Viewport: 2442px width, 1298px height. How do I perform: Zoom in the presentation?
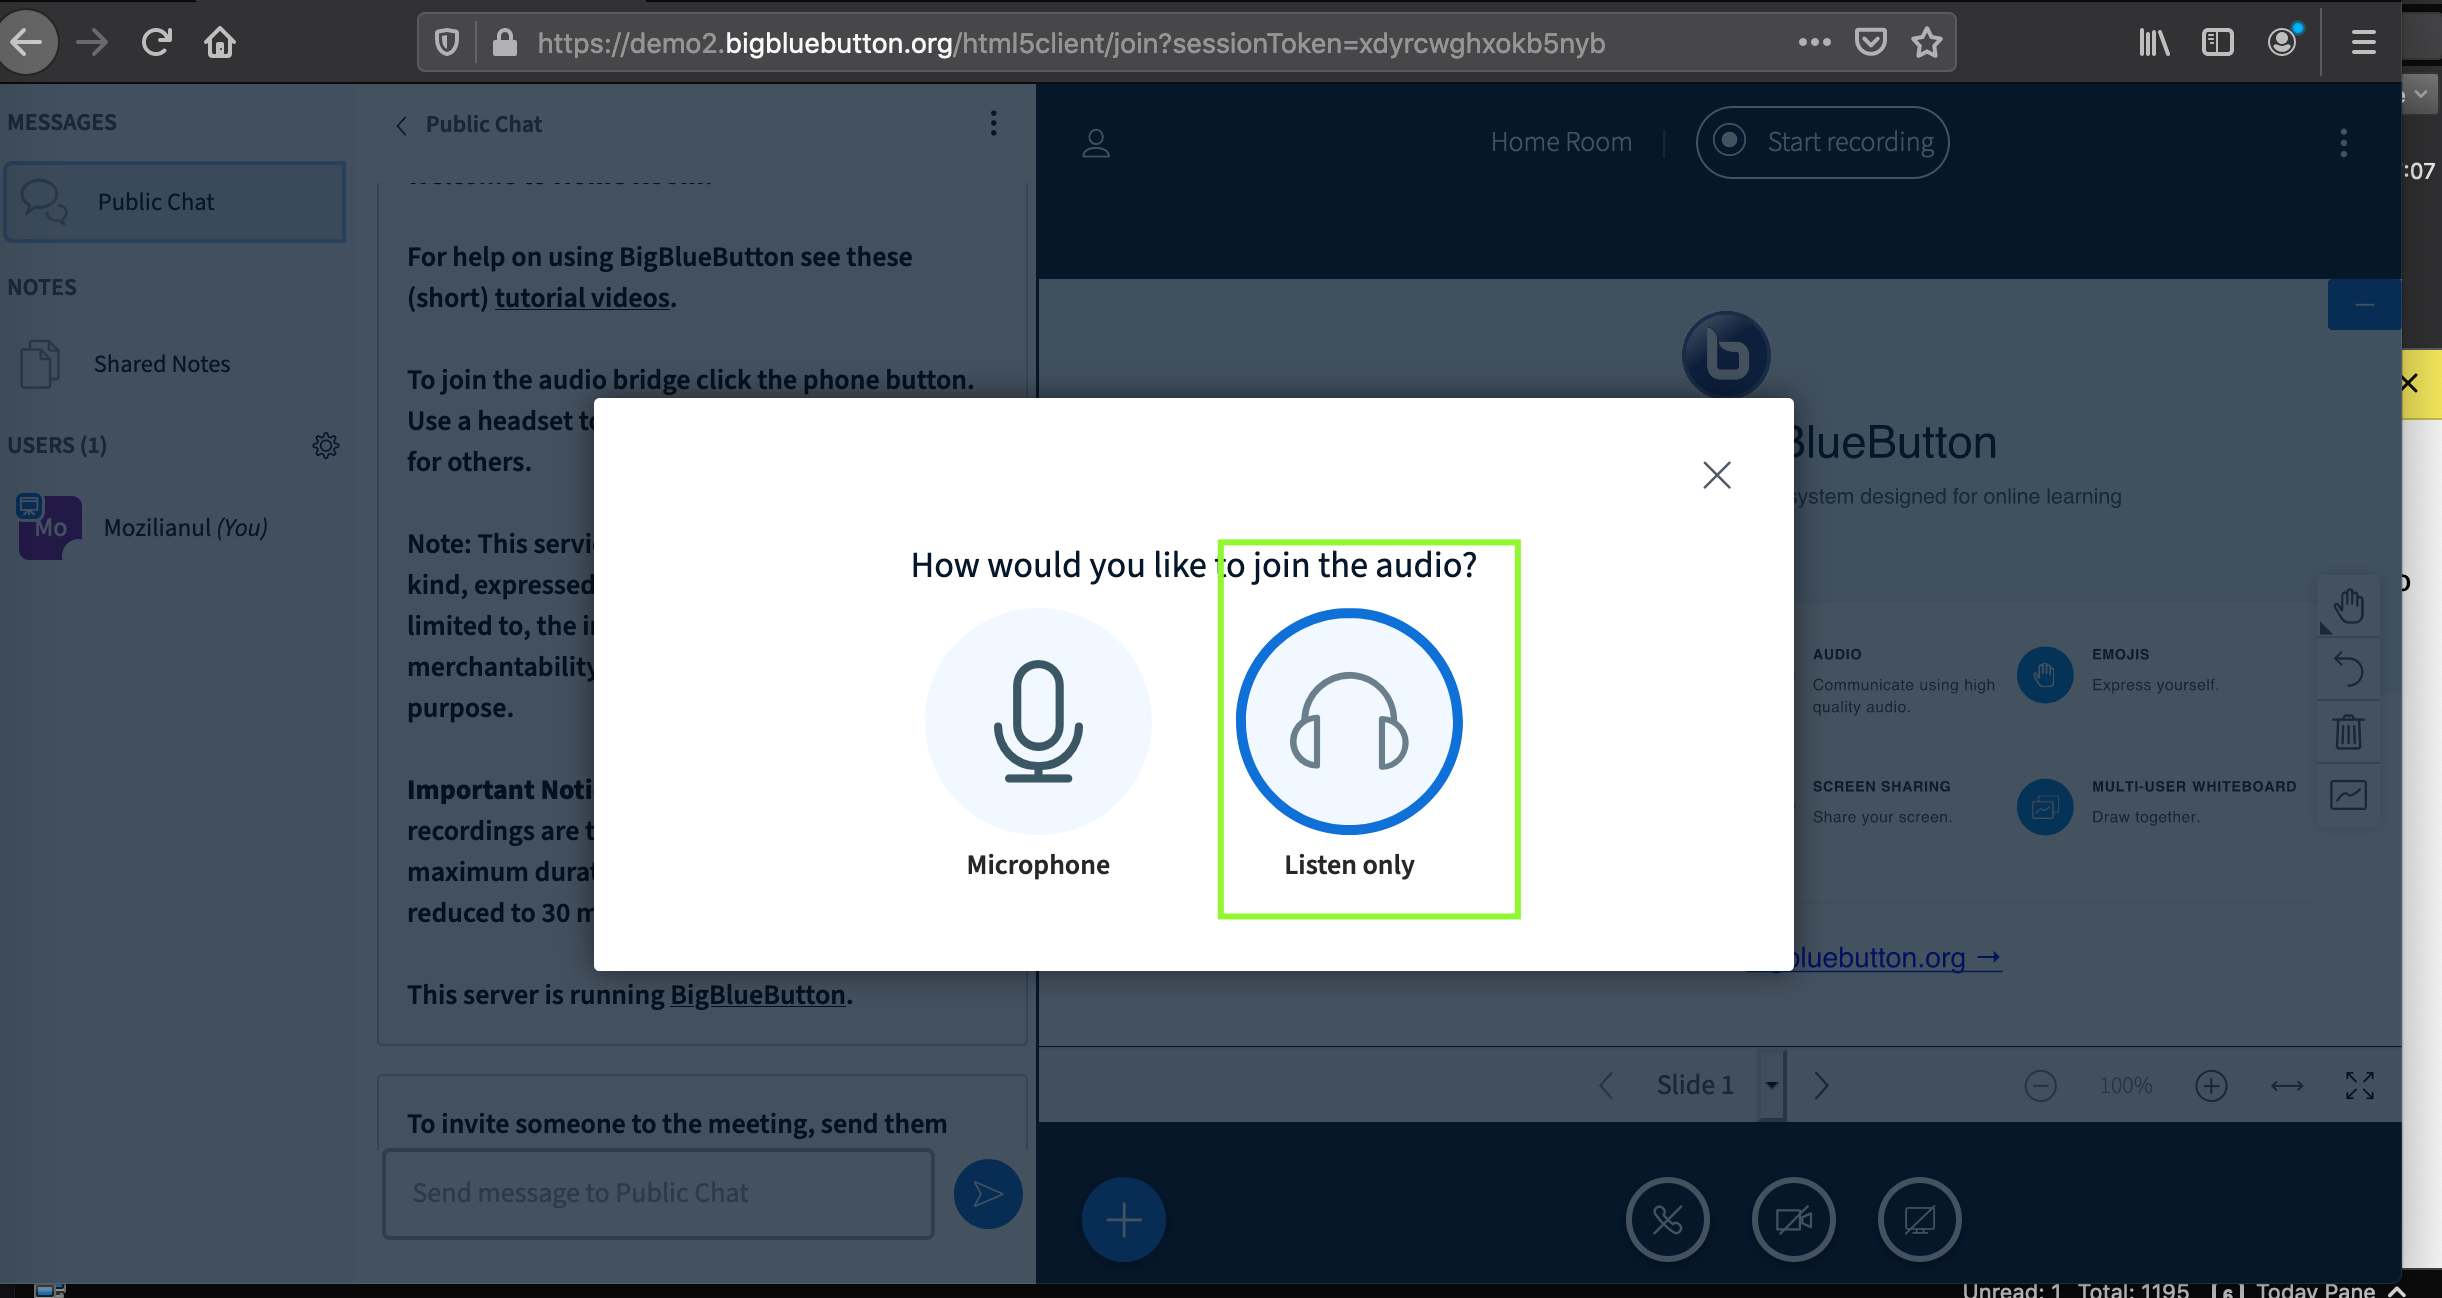click(x=2211, y=1085)
